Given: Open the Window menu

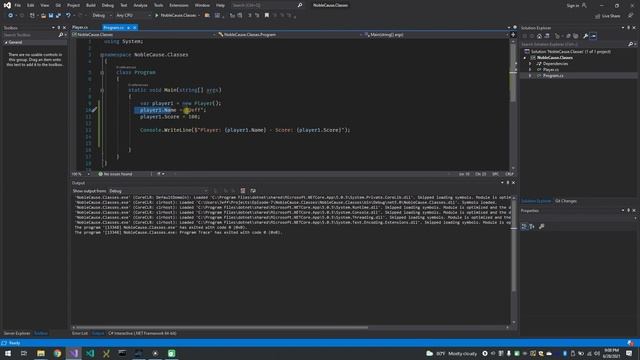Looking at the screenshot, I should tap(202, 5).
